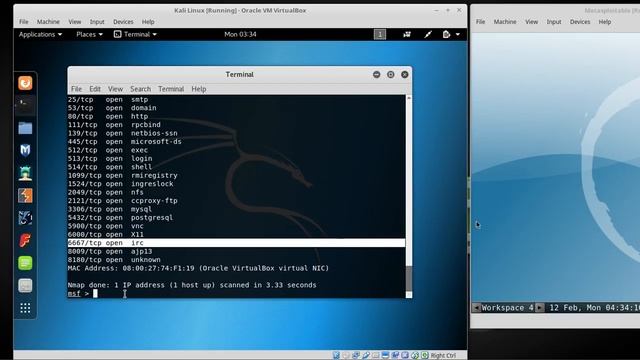Open Firefox from the Kali dock
The width and height of the screenshot is (640, 360).
tap(25, 83)
